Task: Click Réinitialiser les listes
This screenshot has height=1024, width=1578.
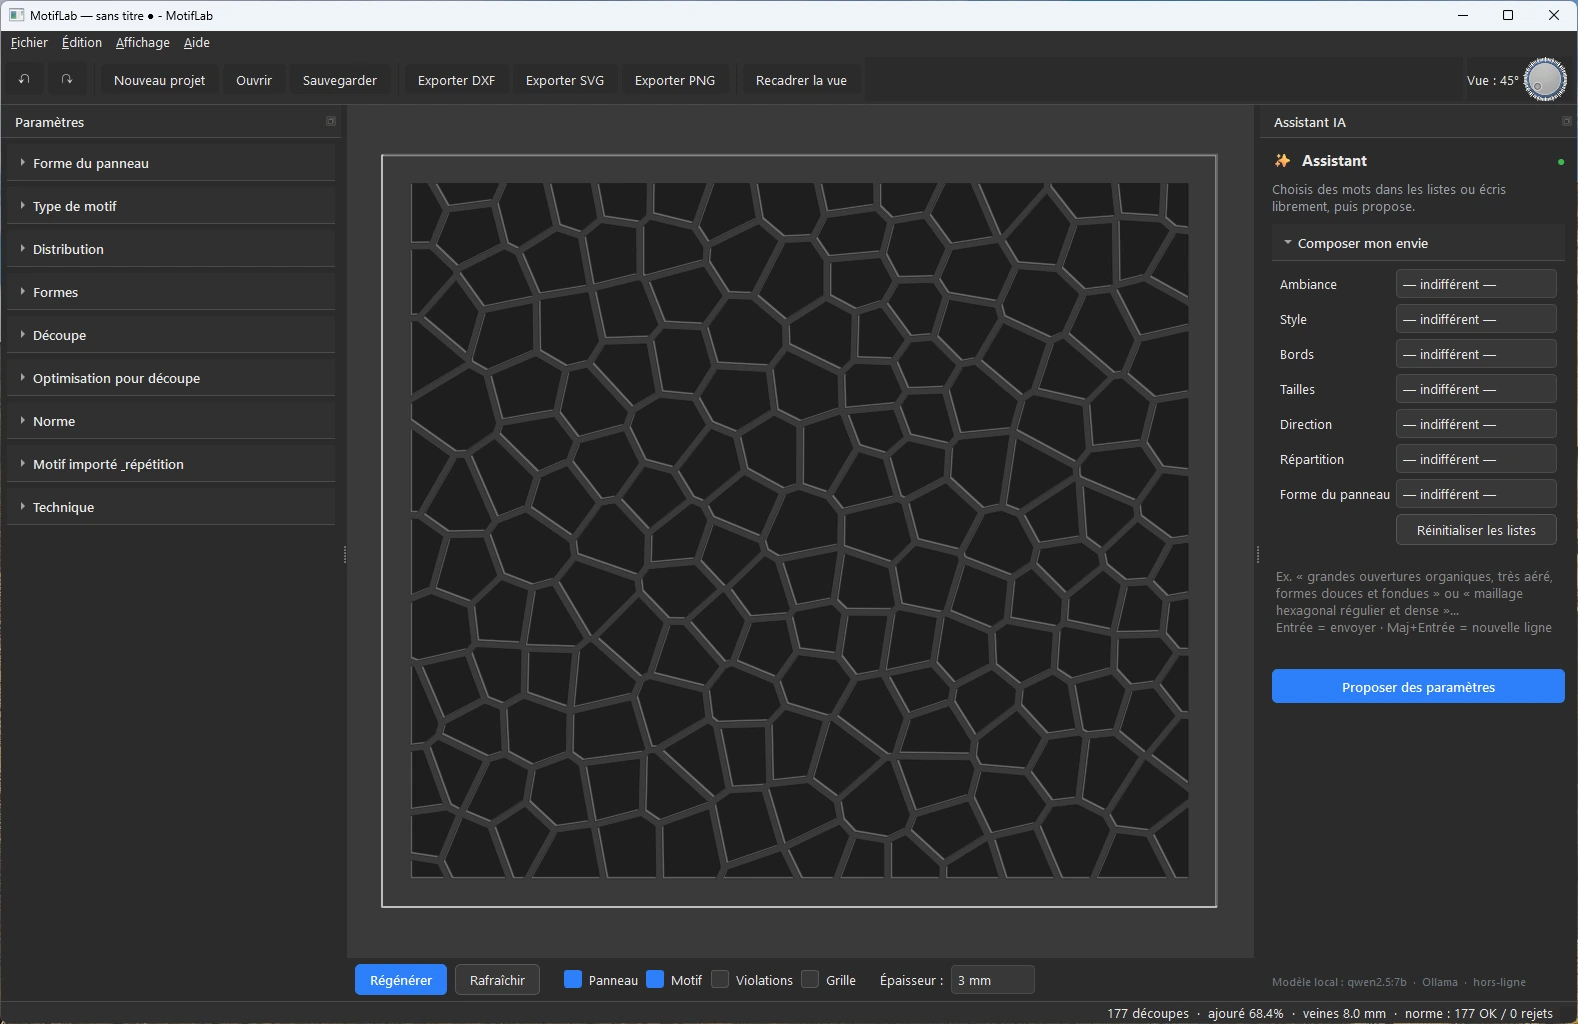Action: click(1476, 530)
